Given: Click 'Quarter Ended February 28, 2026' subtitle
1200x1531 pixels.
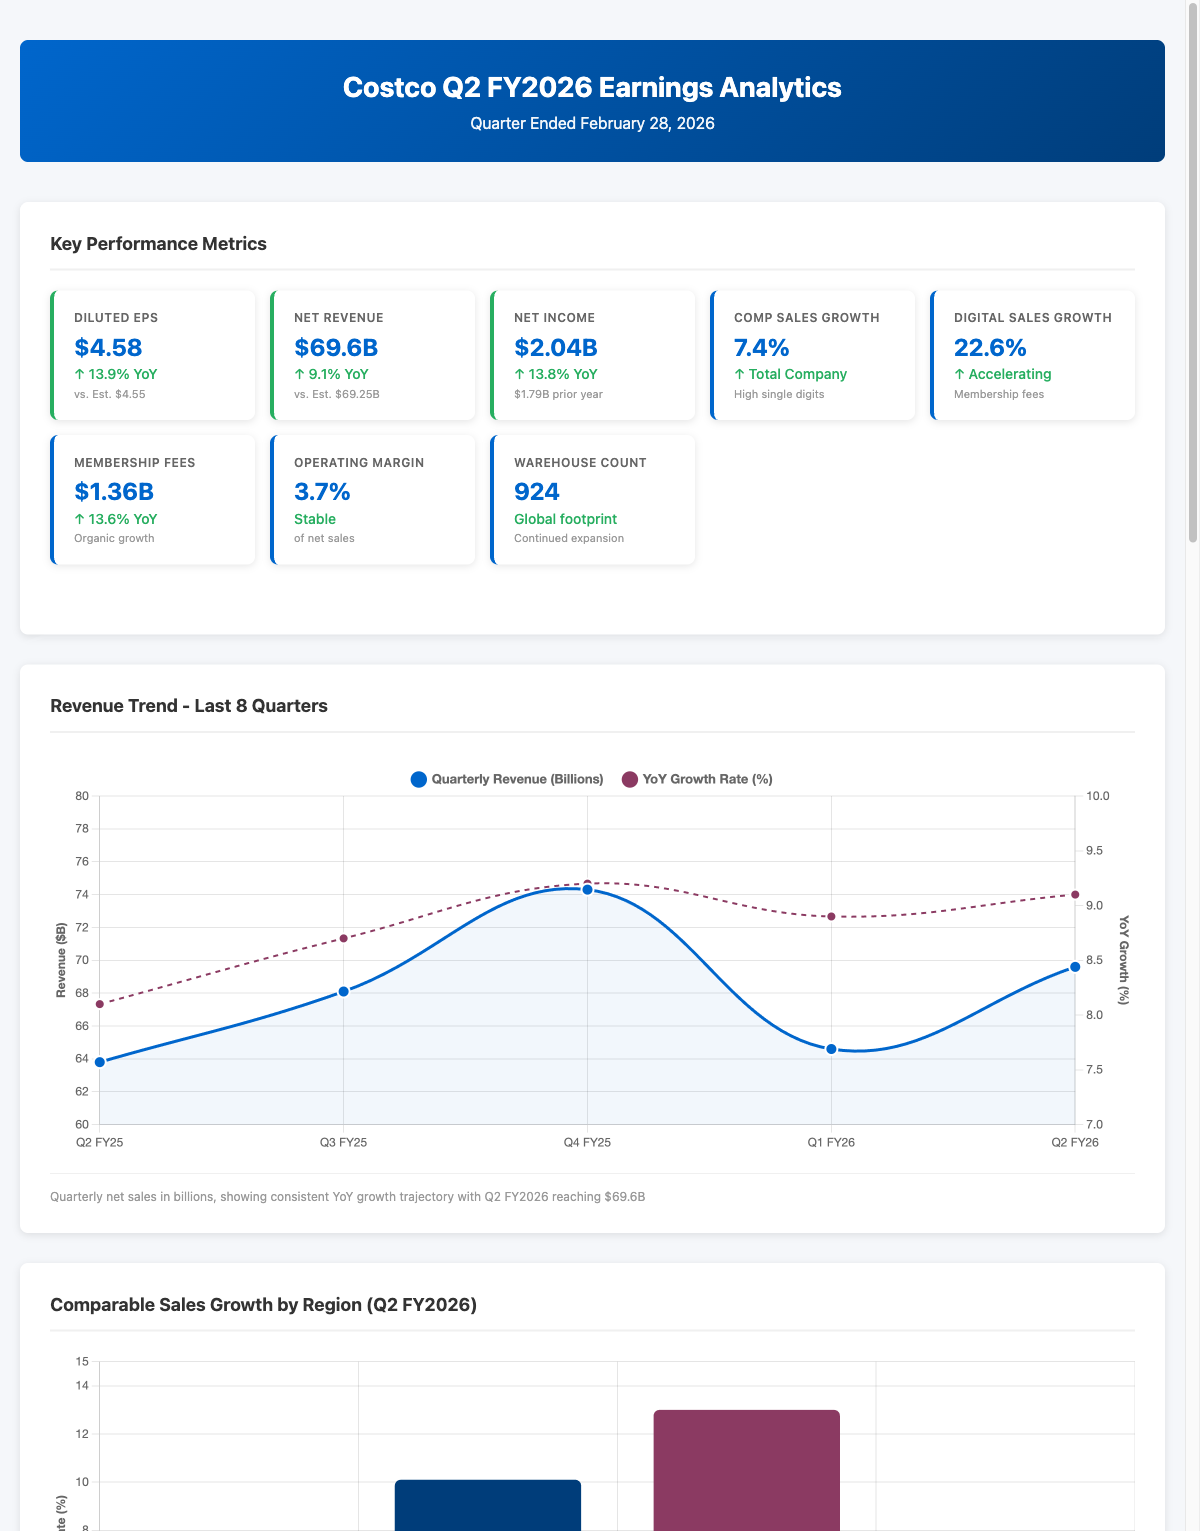Looking at the screenshot, I should [x=592, y=124].
